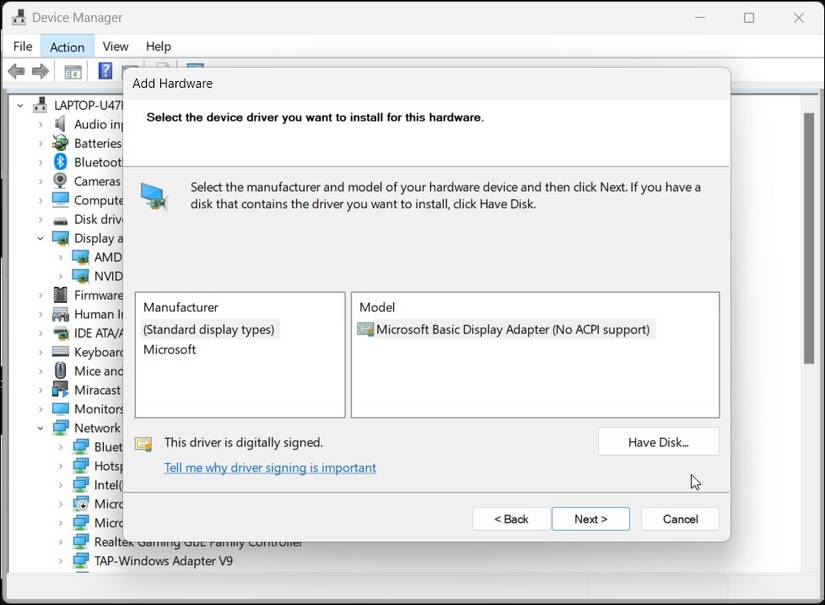Click the Device Manager vertical scrollbar thumb
The image size is (825, 605).
point(809,238)
